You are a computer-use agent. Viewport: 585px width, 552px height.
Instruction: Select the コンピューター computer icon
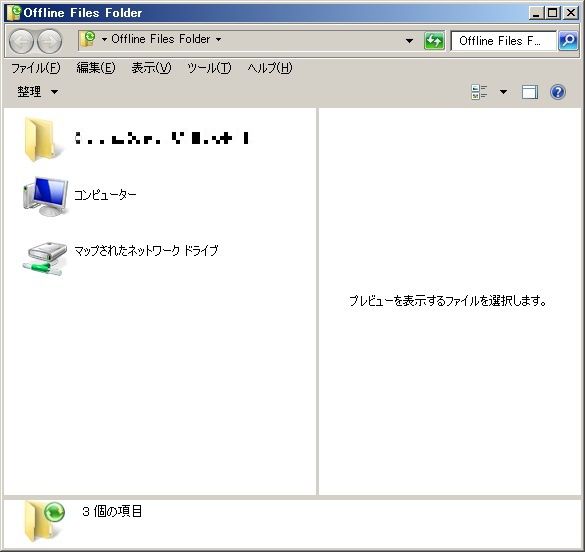[x=46, y=196]
